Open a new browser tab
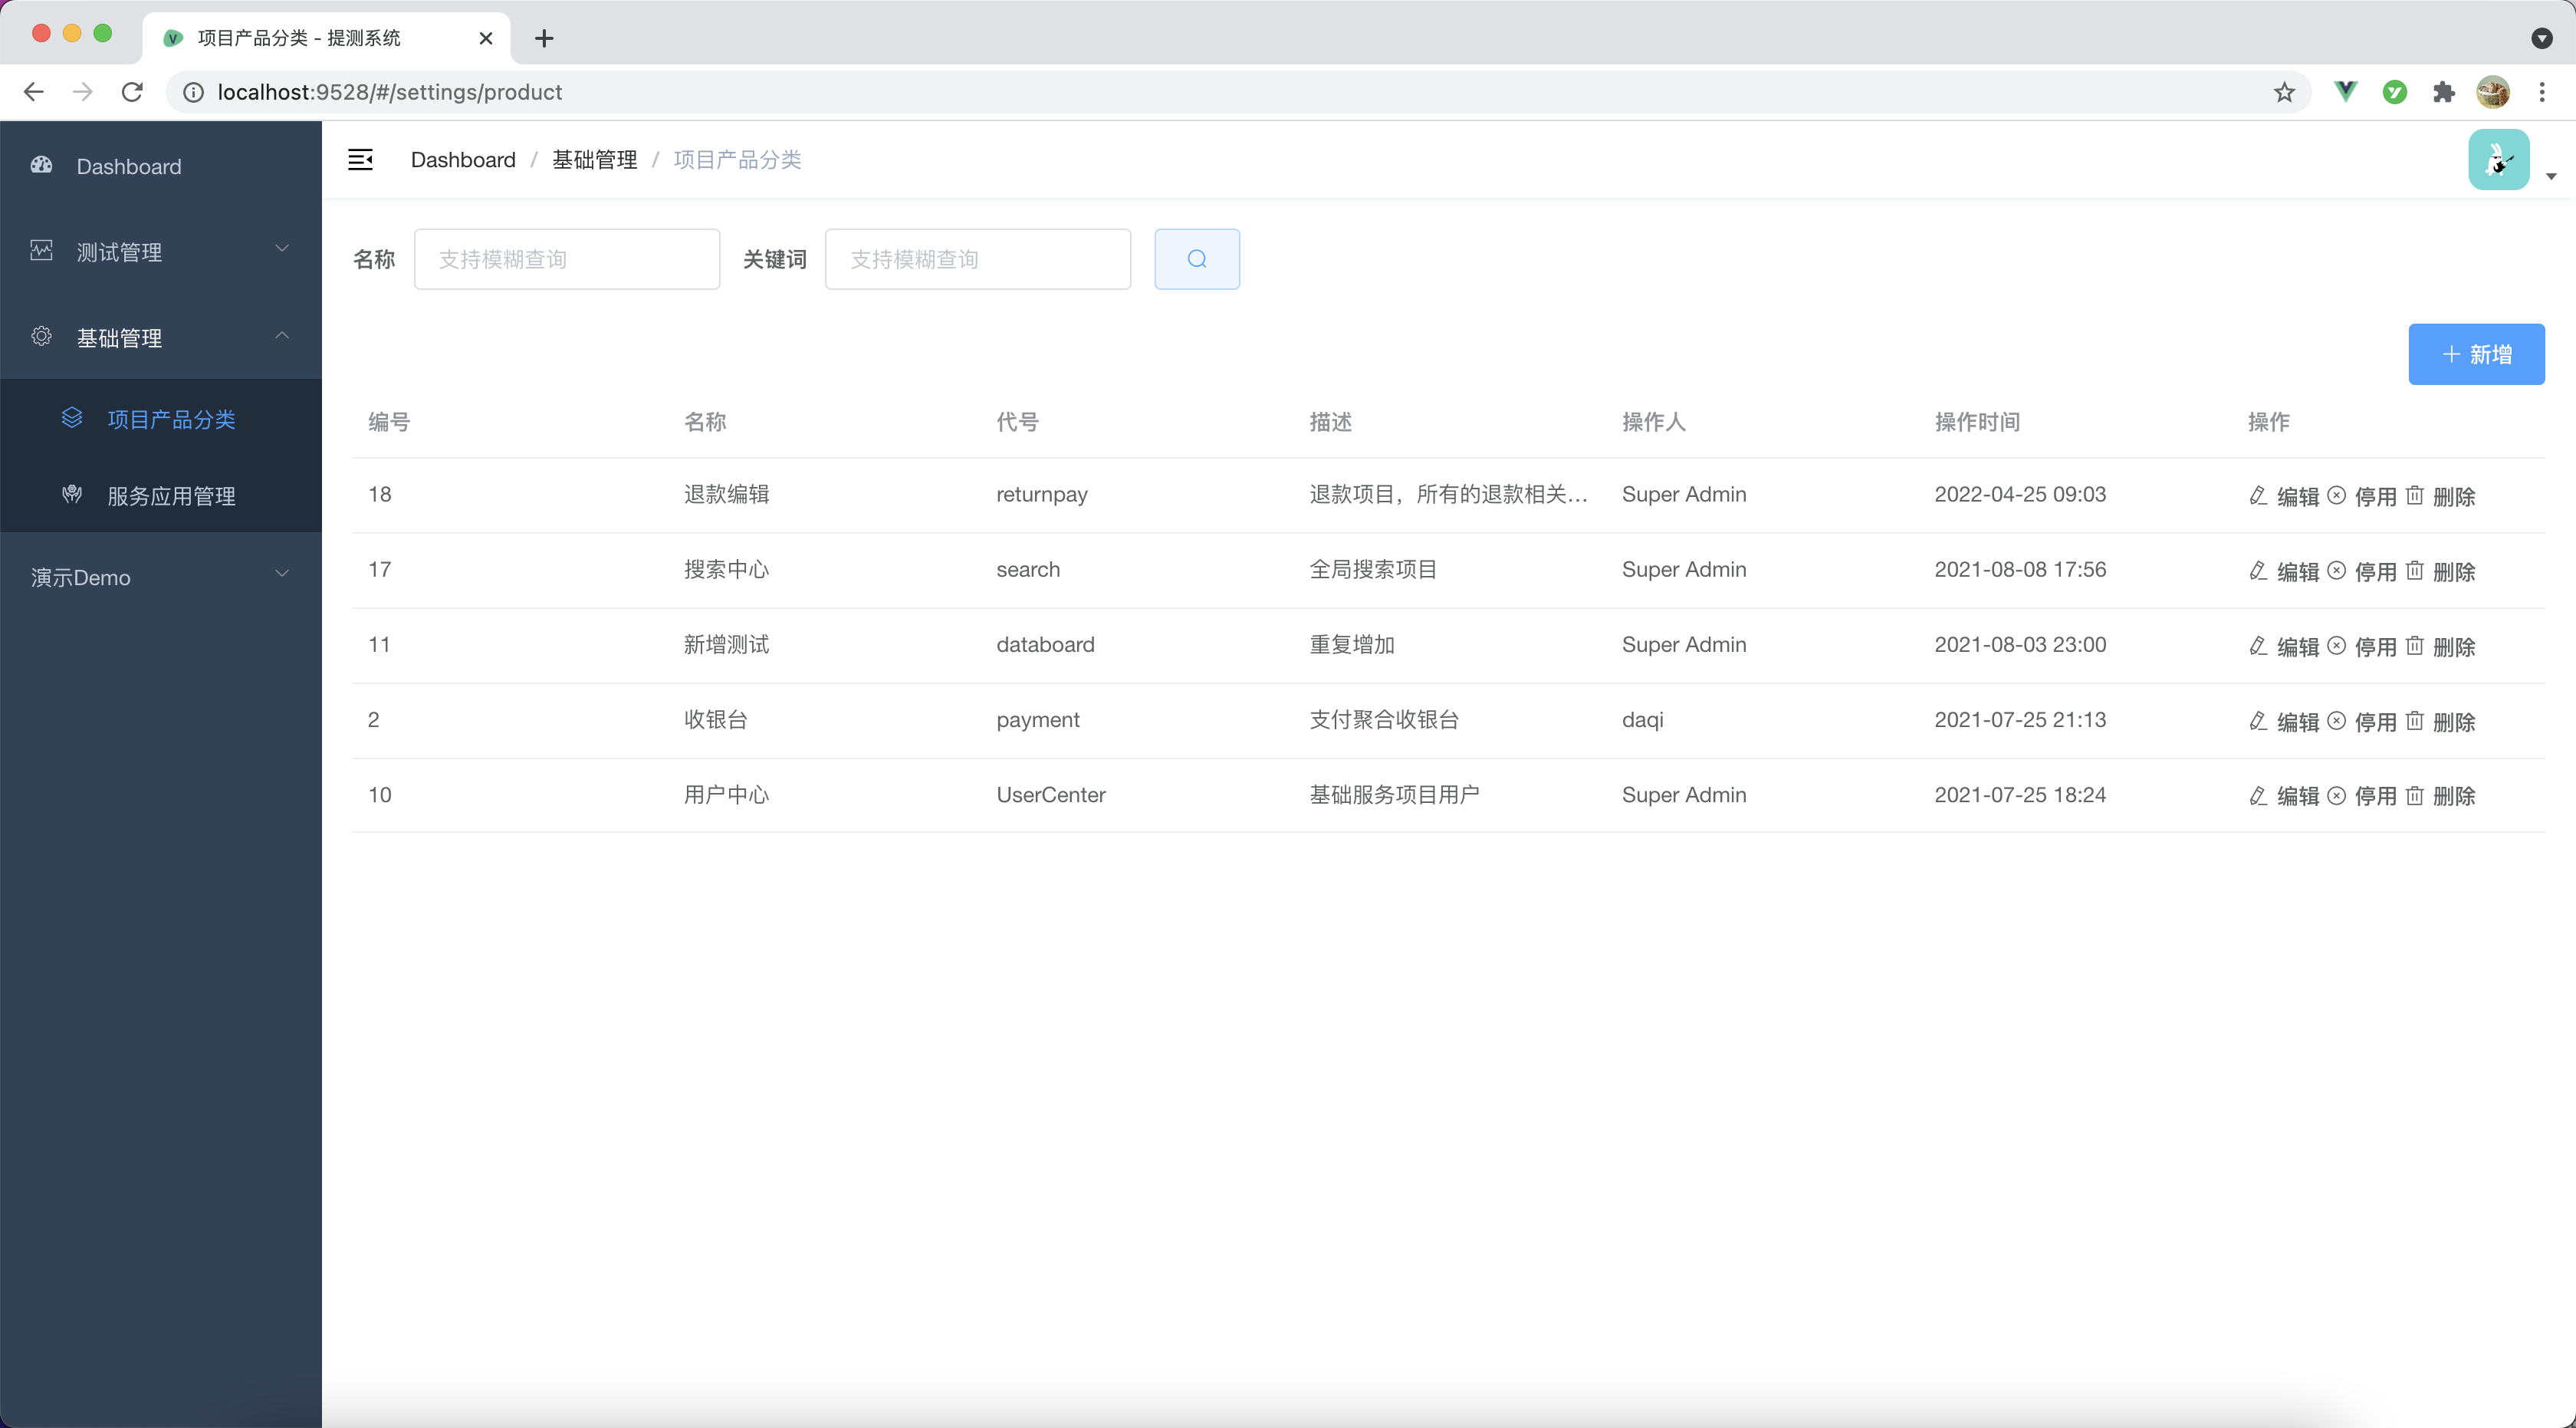The image size is (2576, 1428). (544, 38)
